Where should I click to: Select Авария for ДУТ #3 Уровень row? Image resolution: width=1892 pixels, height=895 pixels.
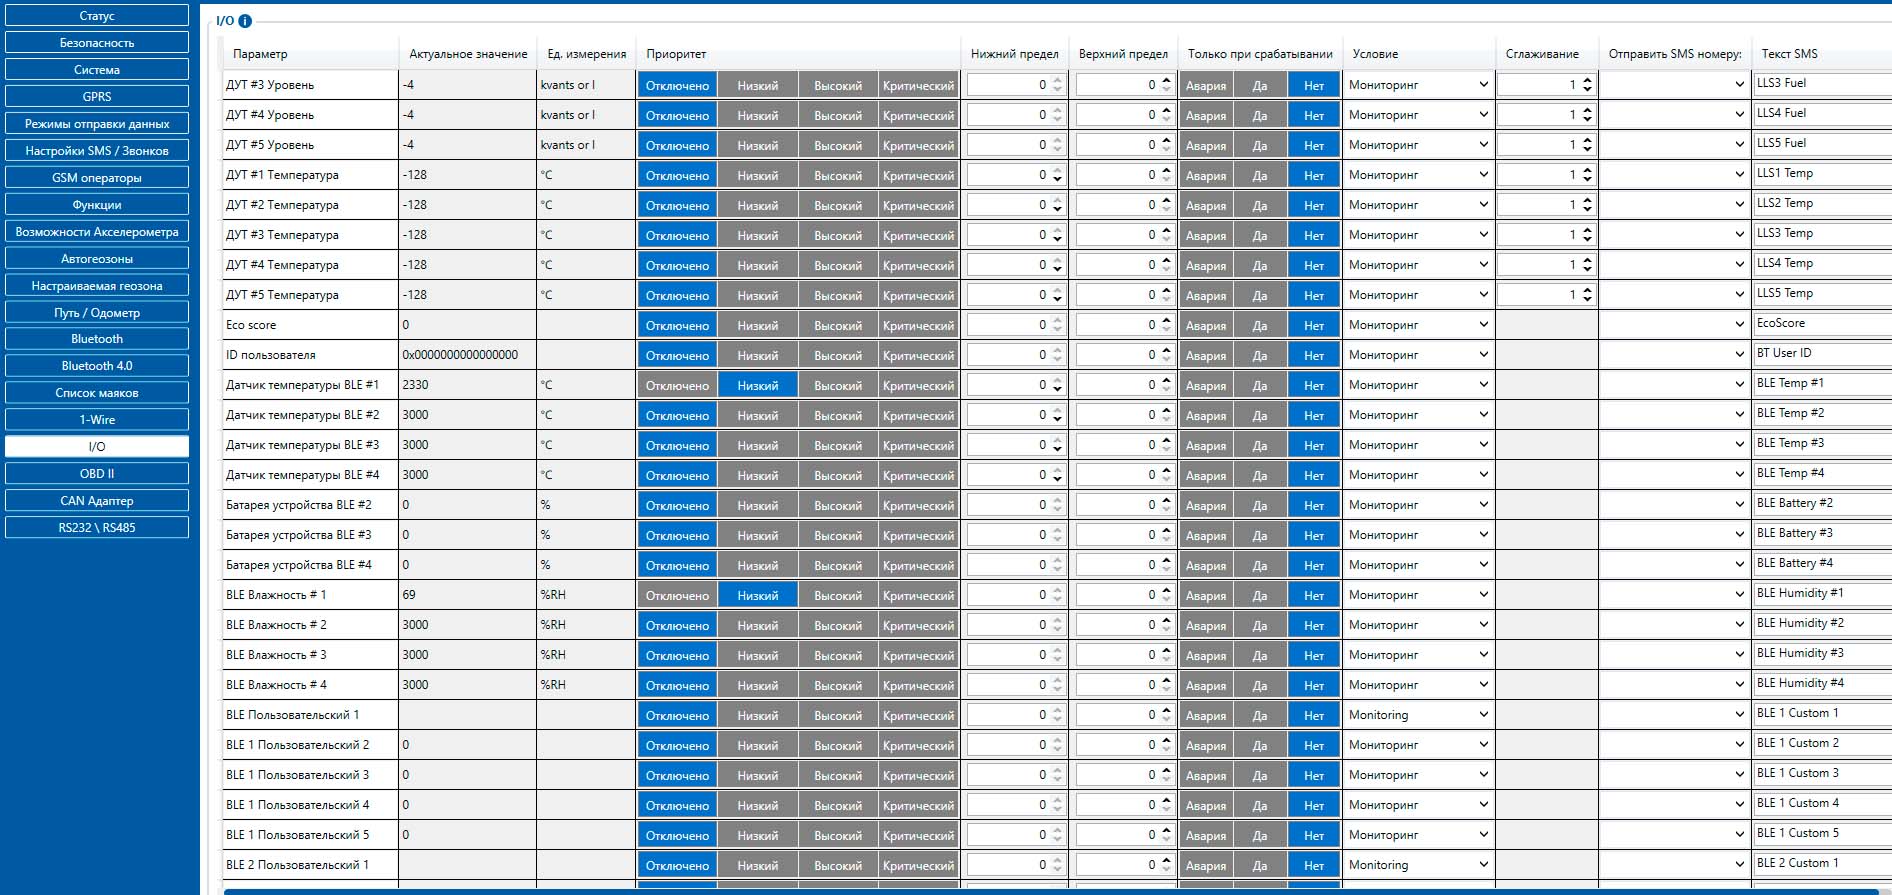(1205, 85)
